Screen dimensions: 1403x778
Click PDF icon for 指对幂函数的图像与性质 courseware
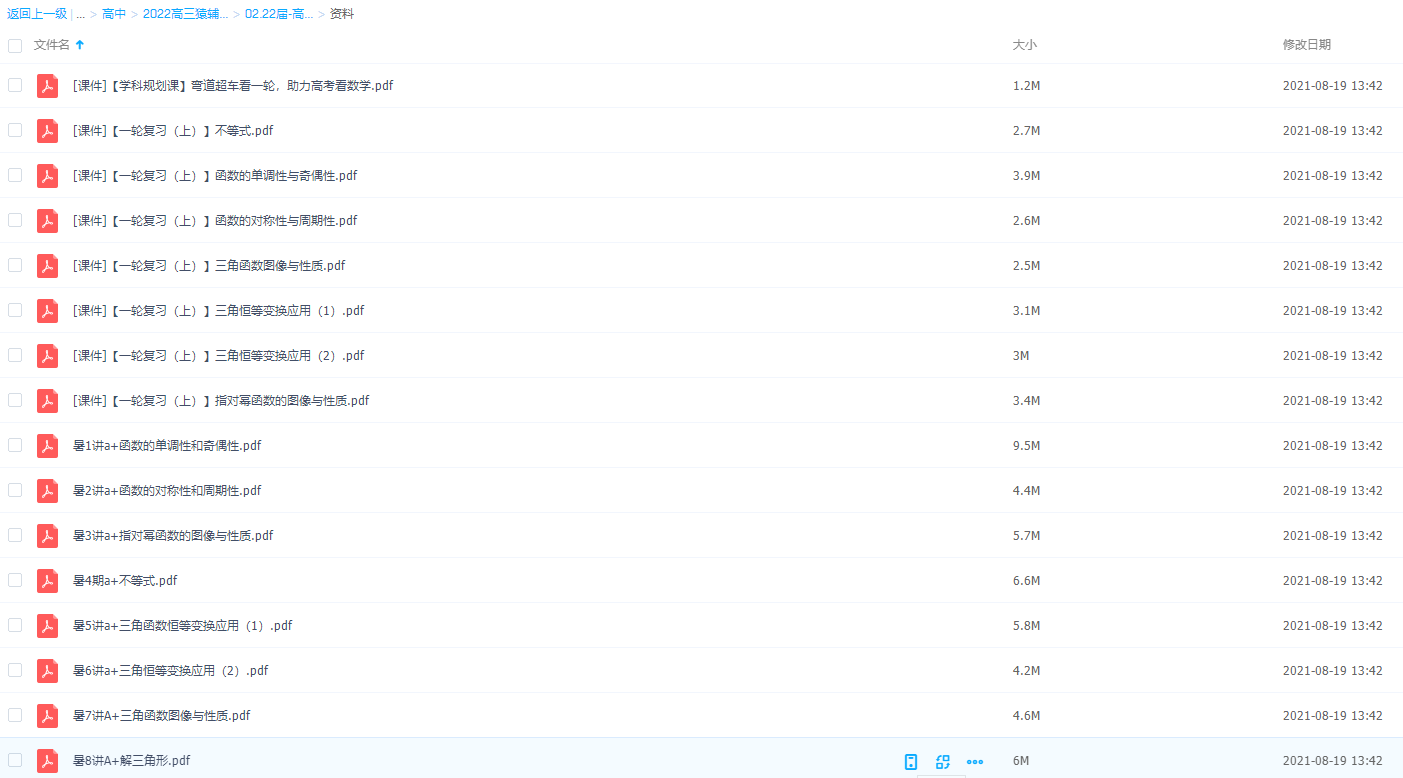pos(47,401)
